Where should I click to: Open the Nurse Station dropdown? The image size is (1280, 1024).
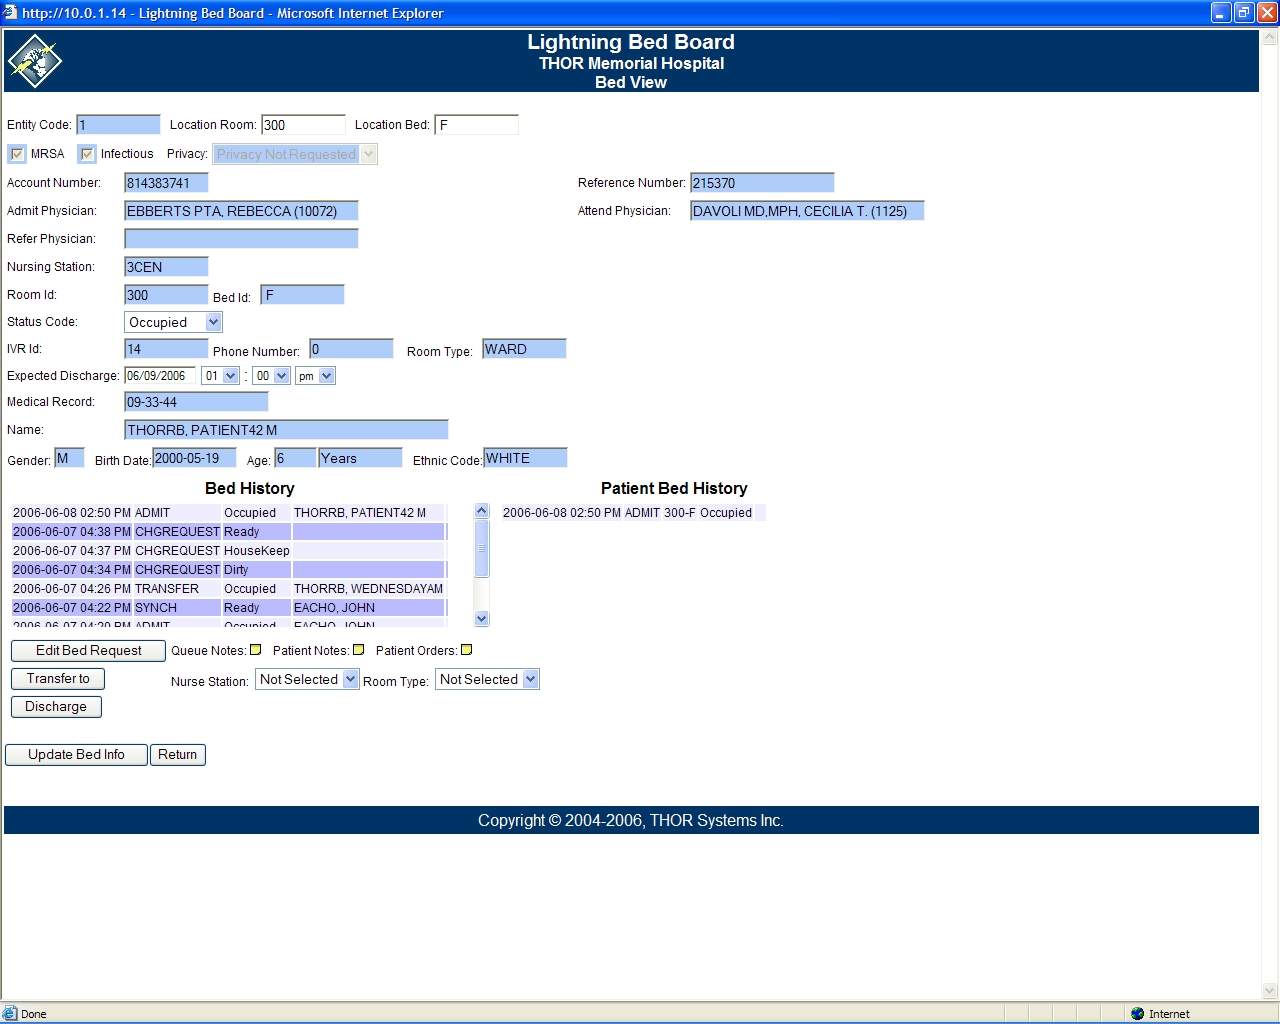point(307,679)
